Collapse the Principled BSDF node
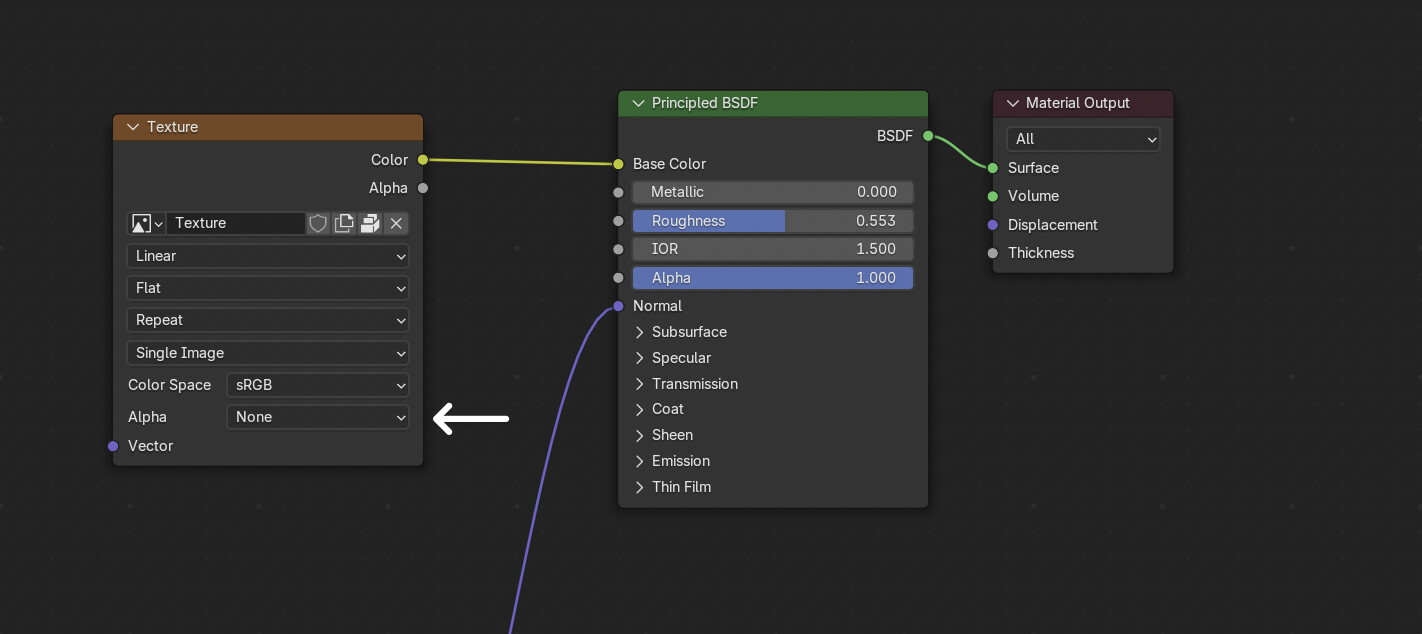Viewport: 1422px width, 634px height. (x=638, y=103)
